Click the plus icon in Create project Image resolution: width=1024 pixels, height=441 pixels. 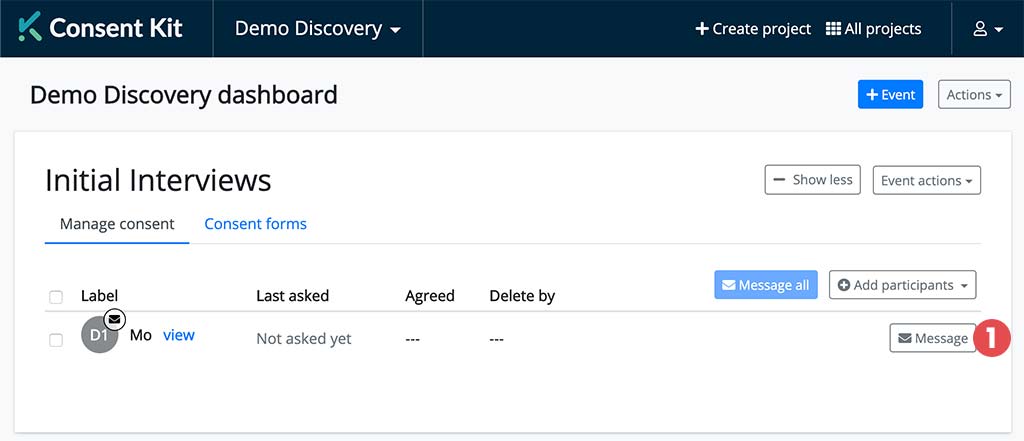click(x=702, y=29)
